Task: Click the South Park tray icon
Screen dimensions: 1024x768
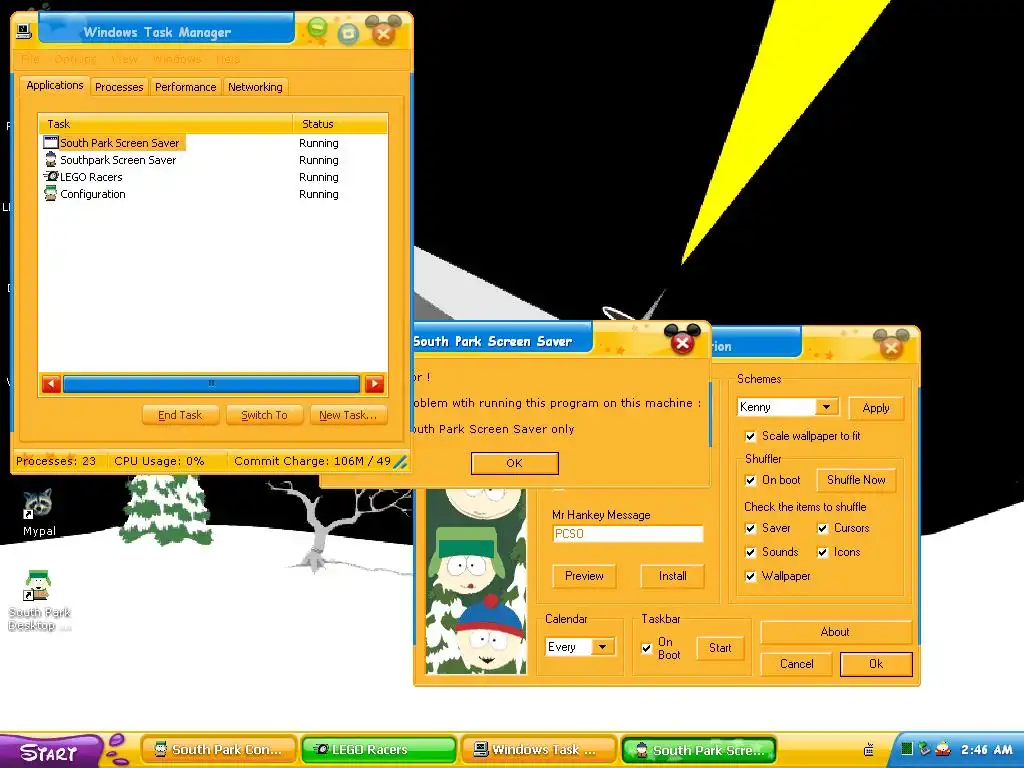Action: 943,749
